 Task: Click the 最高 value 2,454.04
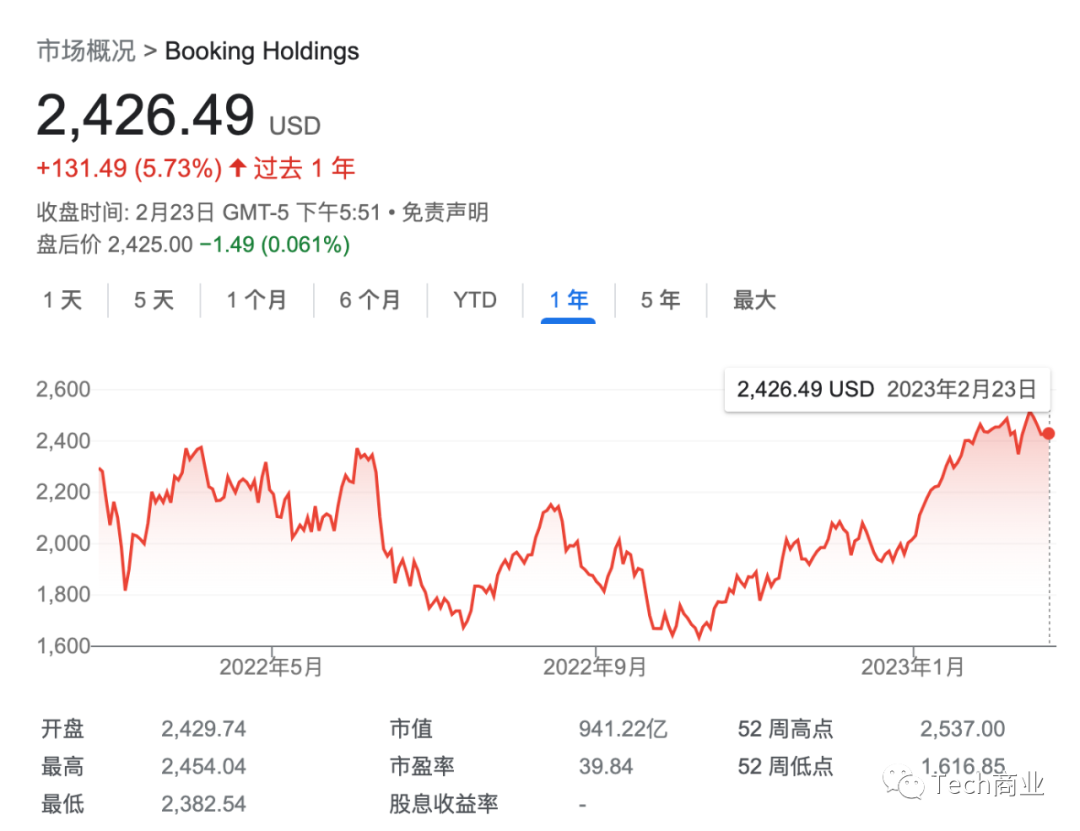204,766
